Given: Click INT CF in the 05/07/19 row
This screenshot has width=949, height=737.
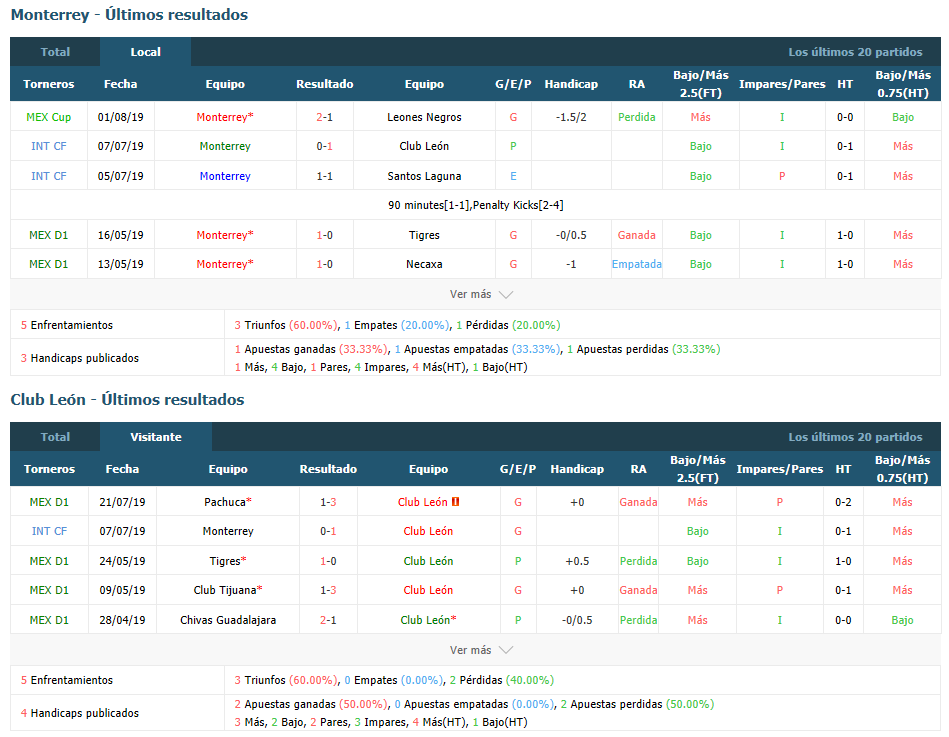Looking at the screenshot, I should coord(48,176).
